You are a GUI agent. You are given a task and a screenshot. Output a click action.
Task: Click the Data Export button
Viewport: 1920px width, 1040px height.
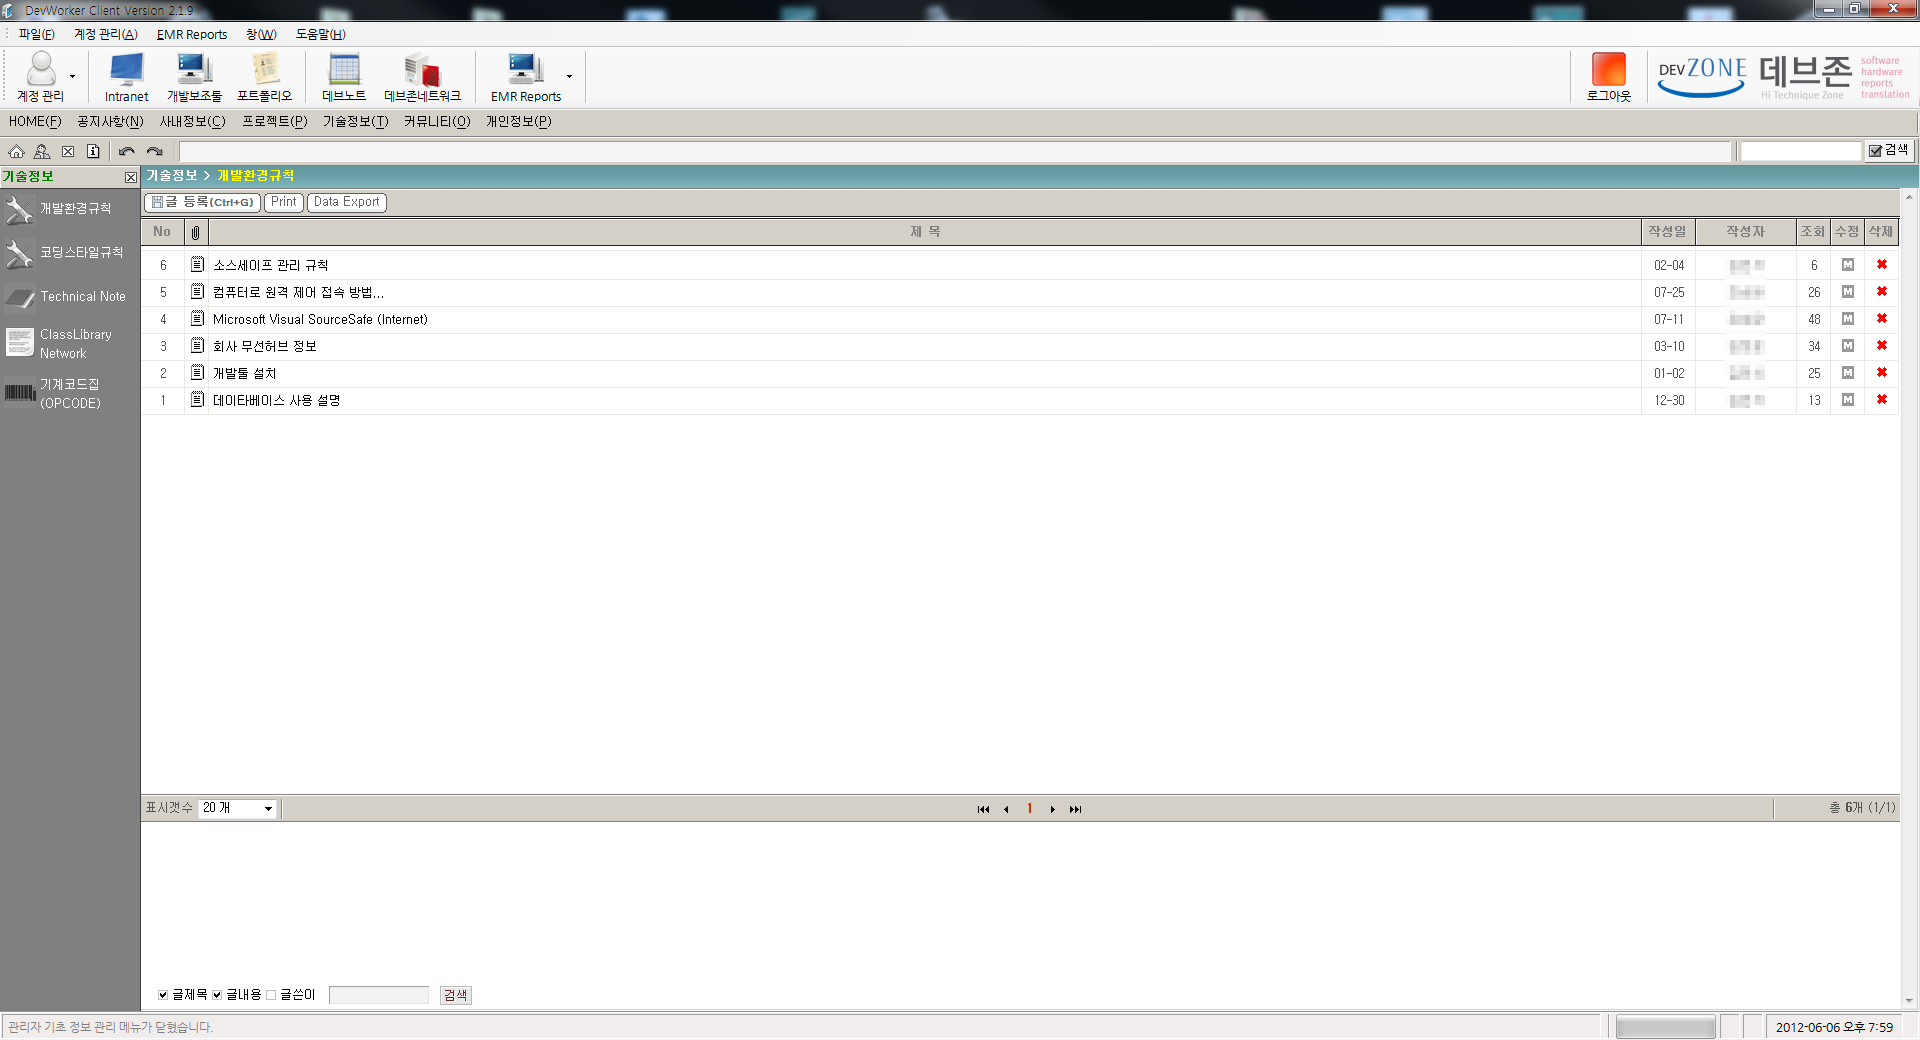[347, 202]
